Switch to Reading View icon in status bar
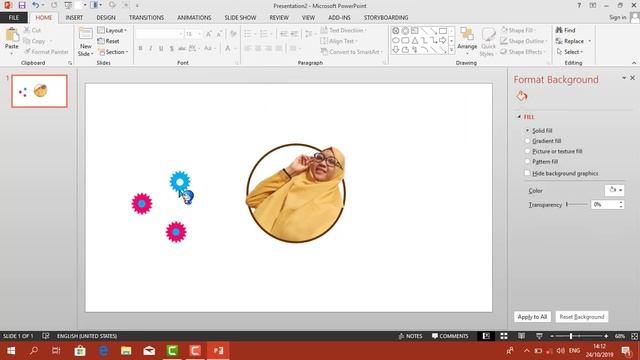Viewport: 640px width, 360px height. [521, 336]
